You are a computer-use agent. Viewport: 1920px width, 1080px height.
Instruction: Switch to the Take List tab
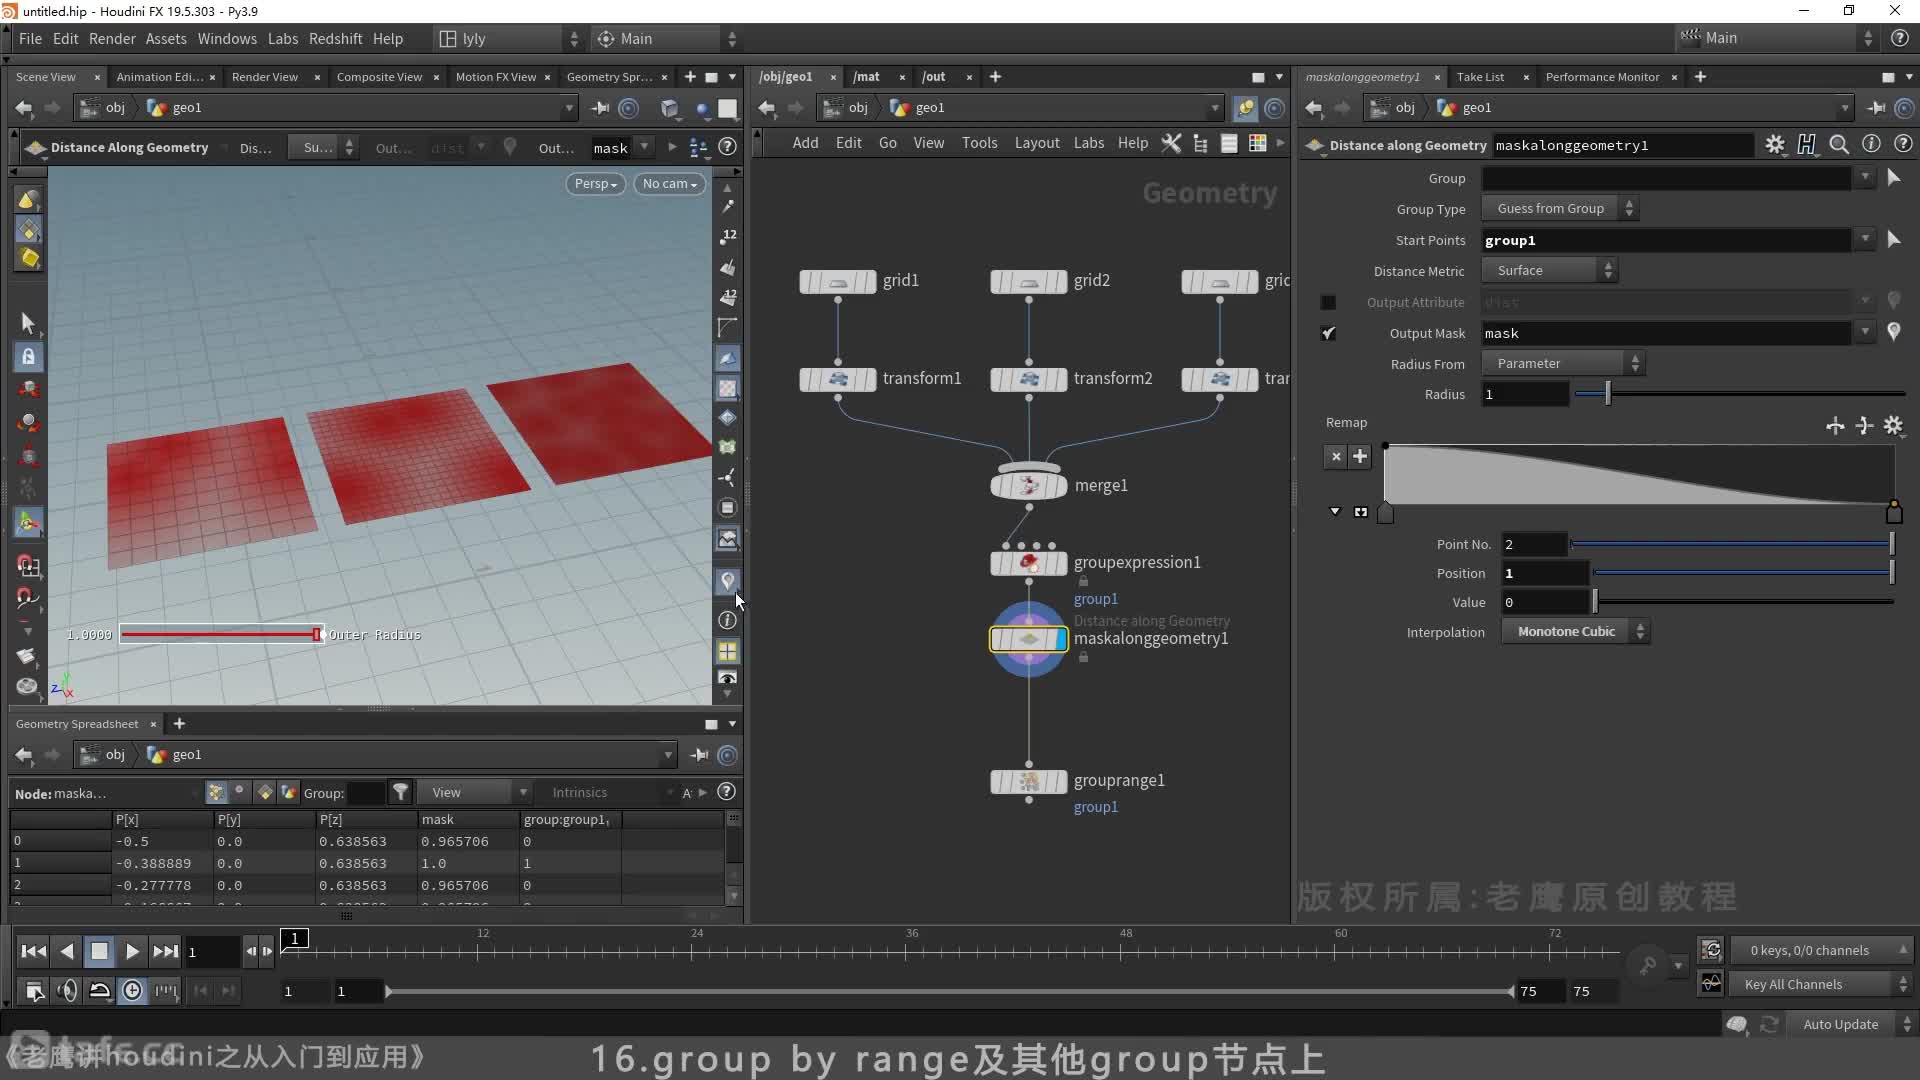click(1480, 77)
